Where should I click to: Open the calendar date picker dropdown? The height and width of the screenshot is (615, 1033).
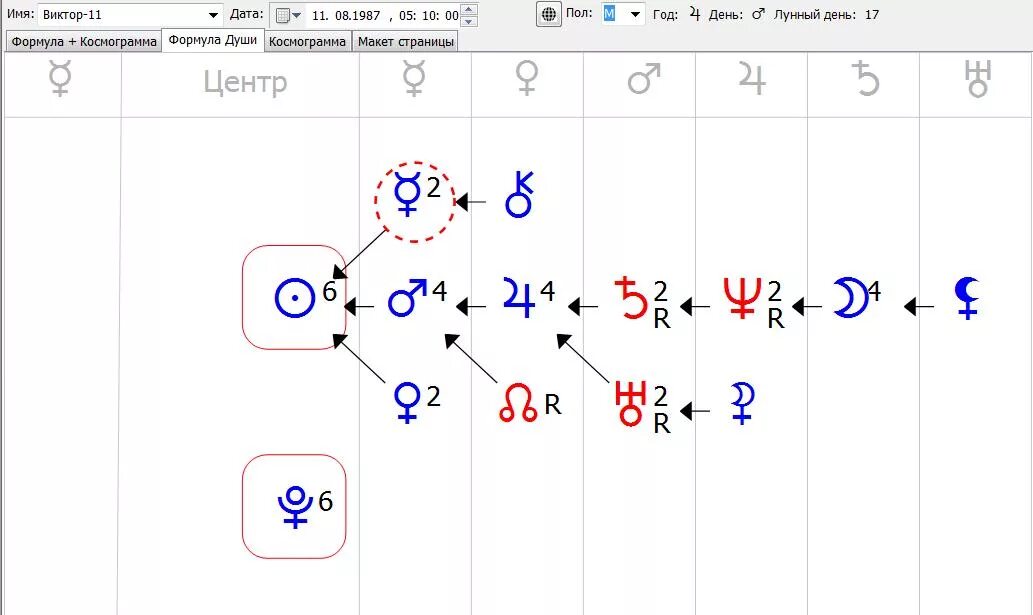click(x=289, y=15)
